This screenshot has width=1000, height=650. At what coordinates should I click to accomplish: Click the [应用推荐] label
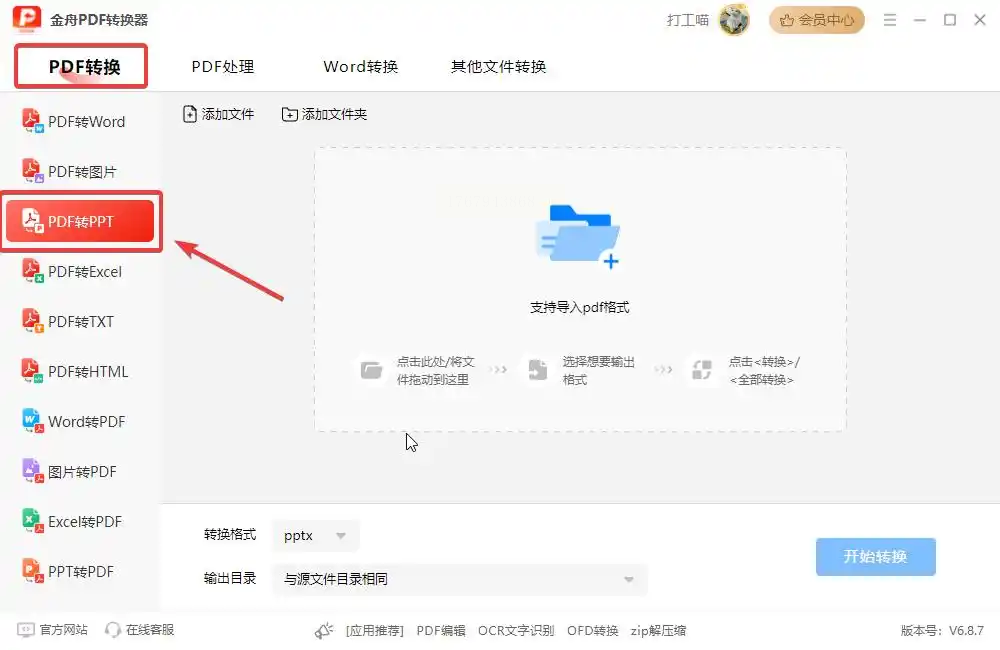click(x=375, y=630)
